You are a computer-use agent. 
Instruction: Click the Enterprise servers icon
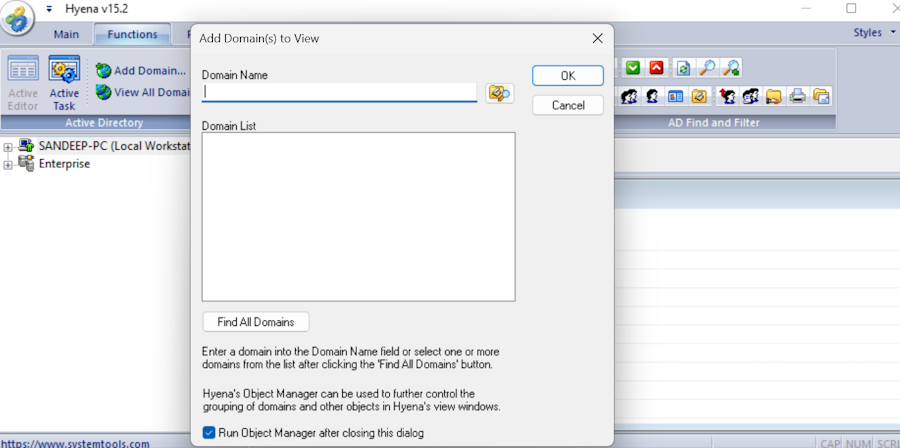pyautogui.click(x=26, y=163)
